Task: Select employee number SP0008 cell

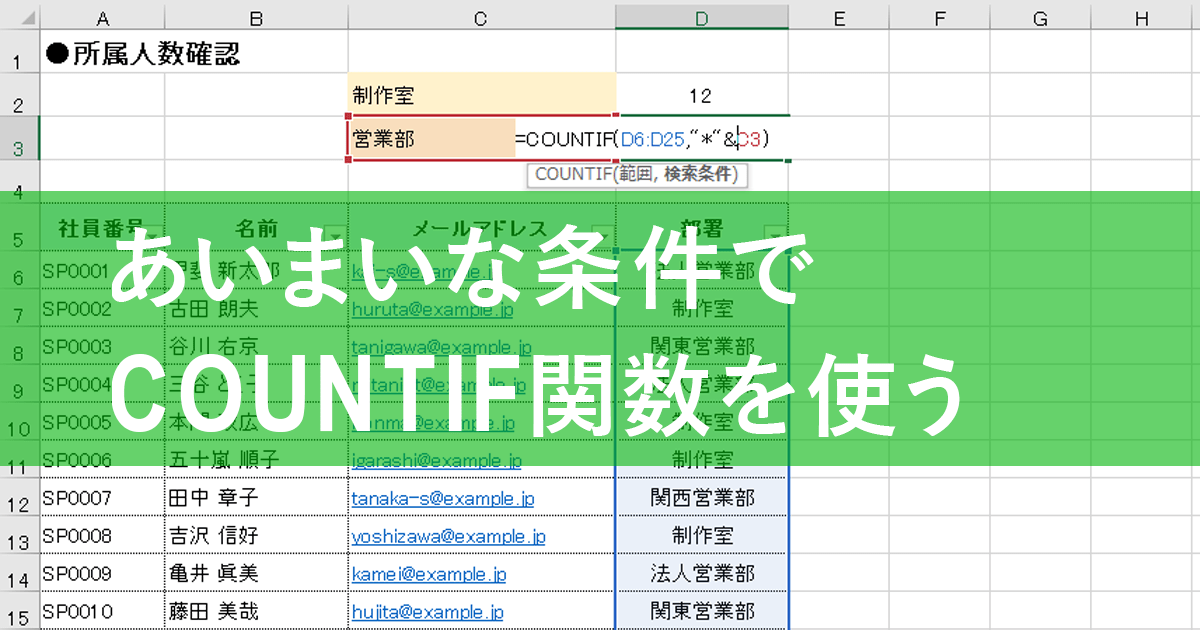Action: click(x=103, y=535)
